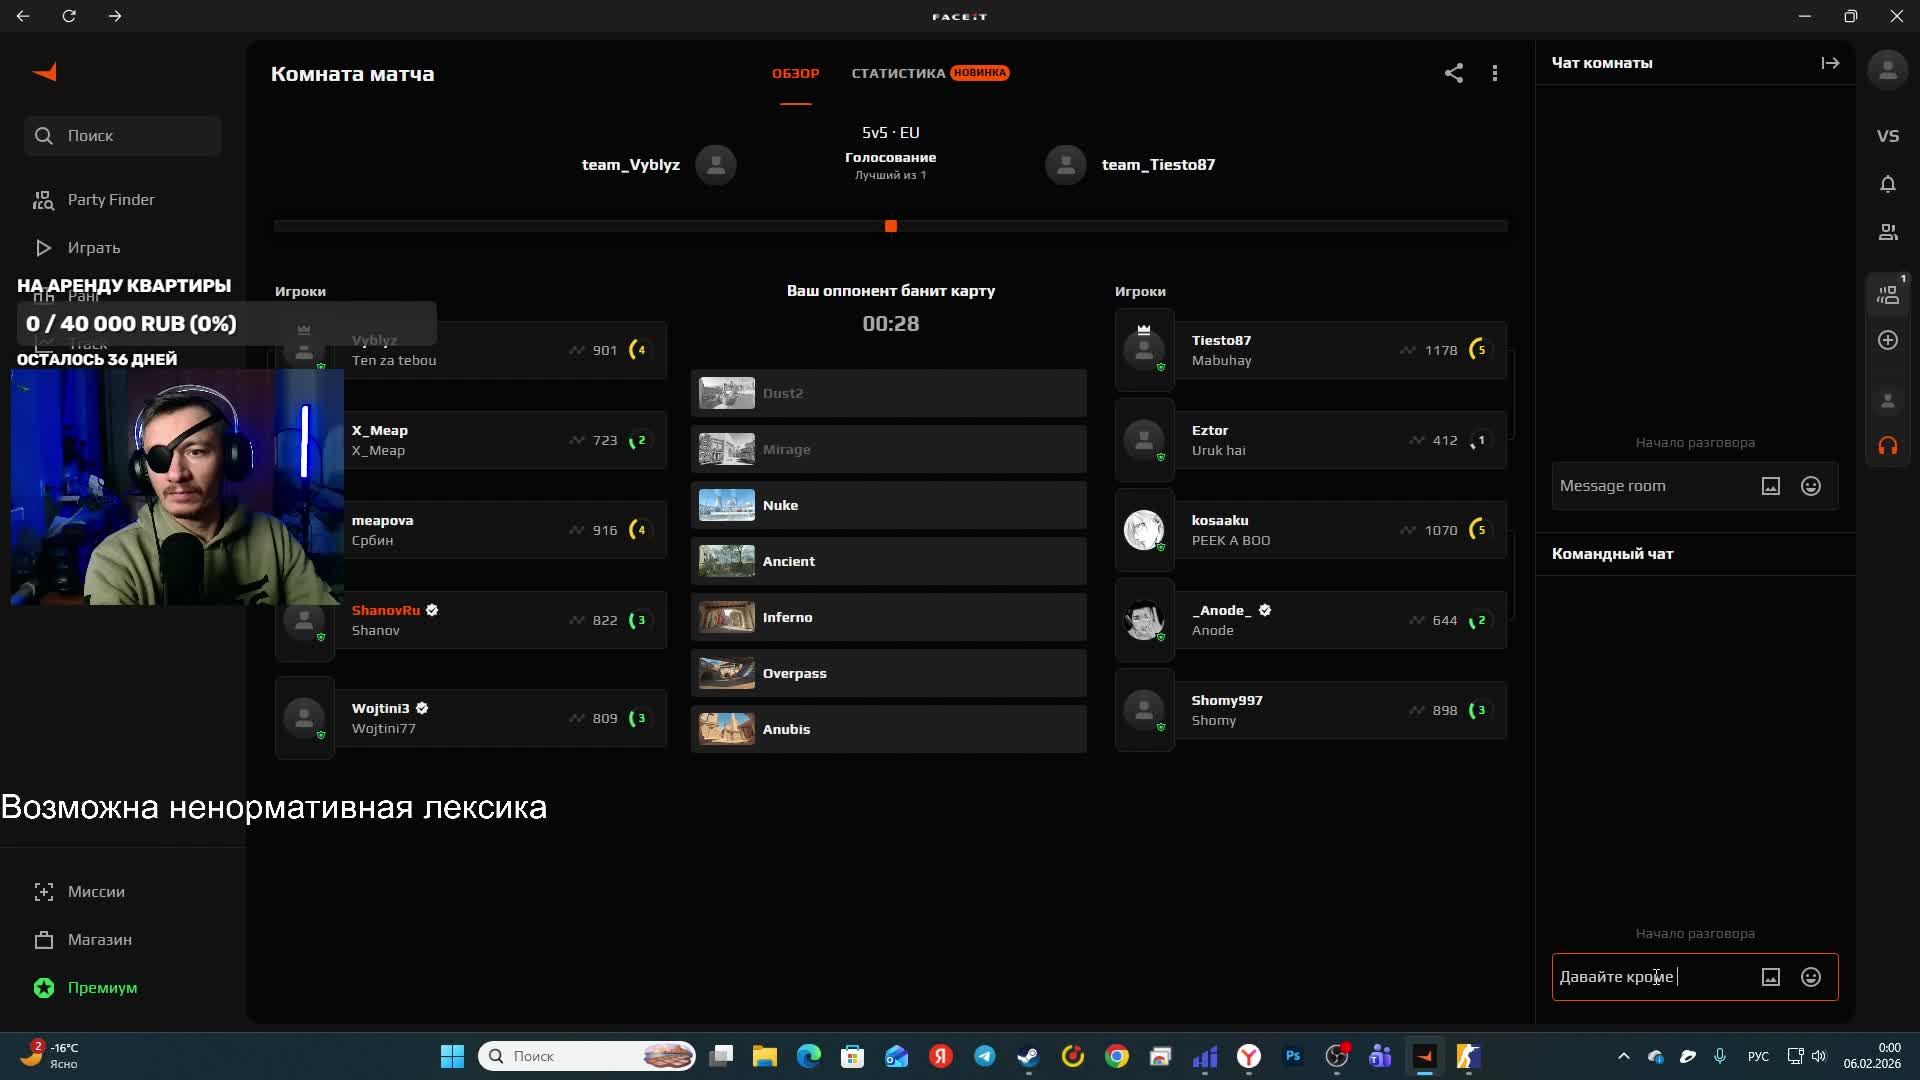1920x1080 pixels.
Task: Click the Магазин menu item
Action: click(99, 940)
